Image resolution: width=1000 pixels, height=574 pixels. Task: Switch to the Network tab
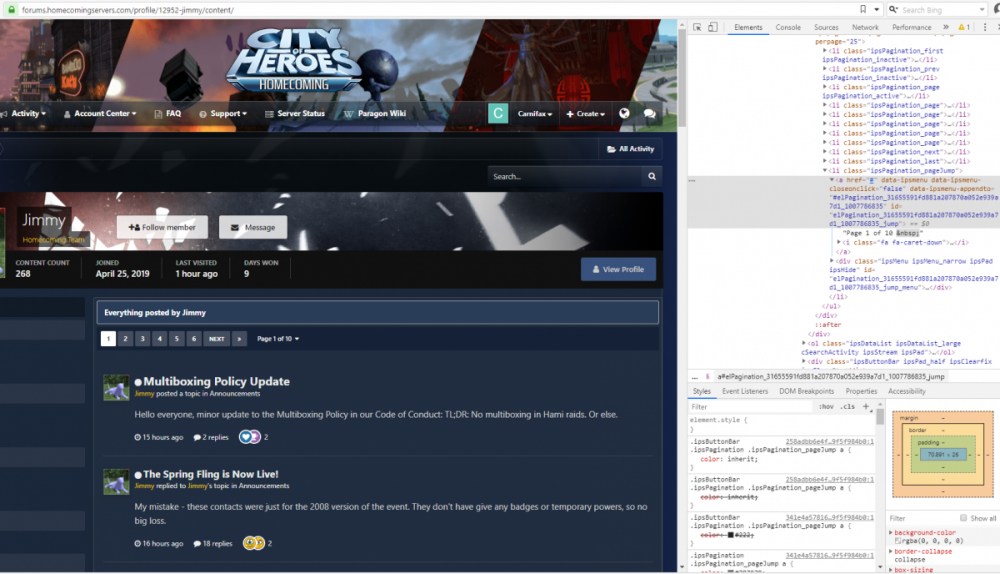(x=865, y=27)
